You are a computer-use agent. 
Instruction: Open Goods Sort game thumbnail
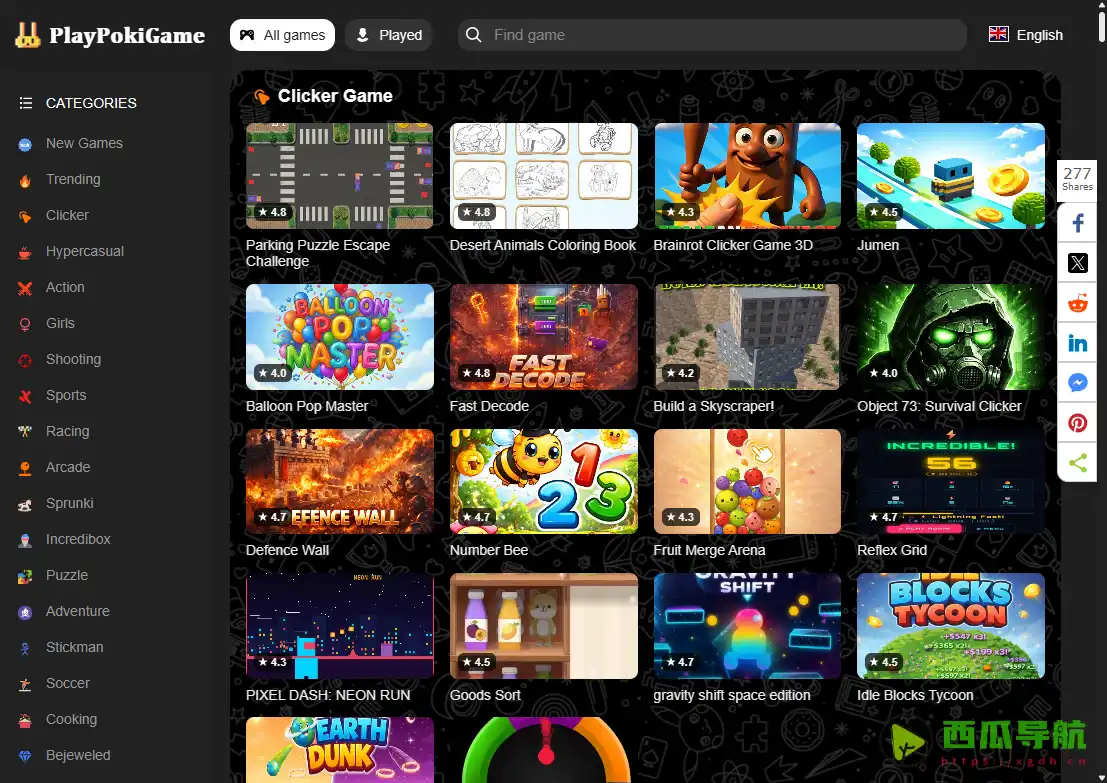click(544, 626)
